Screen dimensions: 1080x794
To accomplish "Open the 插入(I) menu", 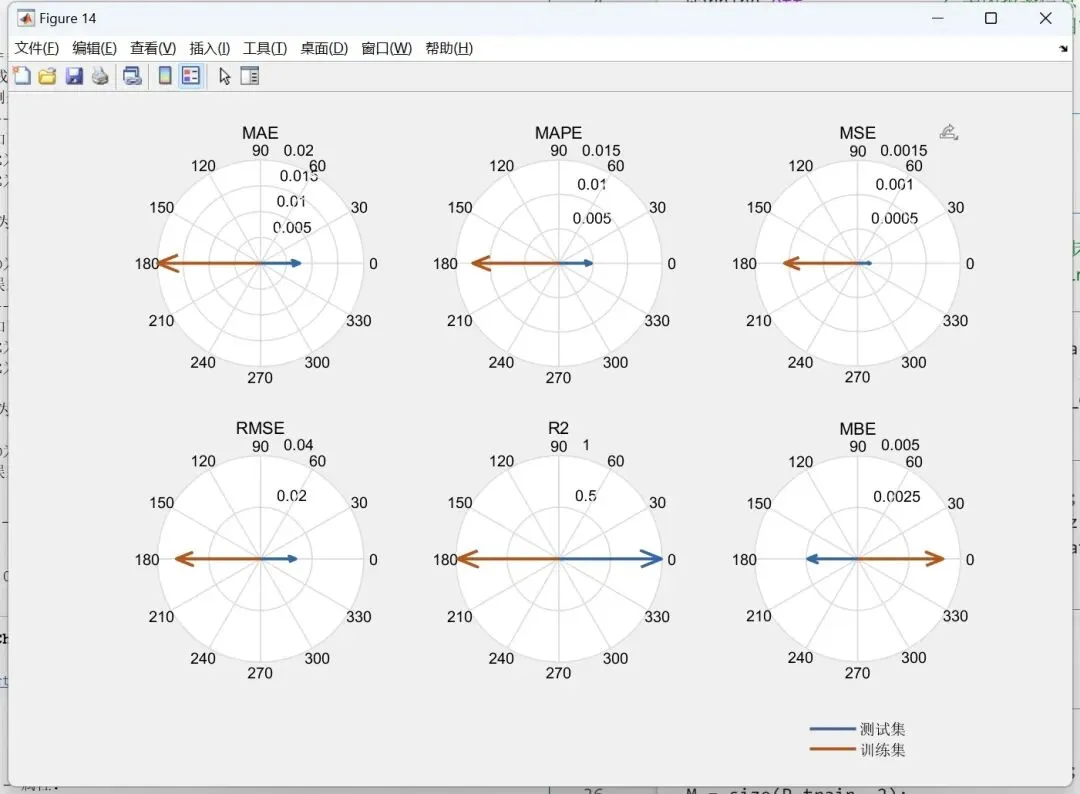I will pos(209,48).
